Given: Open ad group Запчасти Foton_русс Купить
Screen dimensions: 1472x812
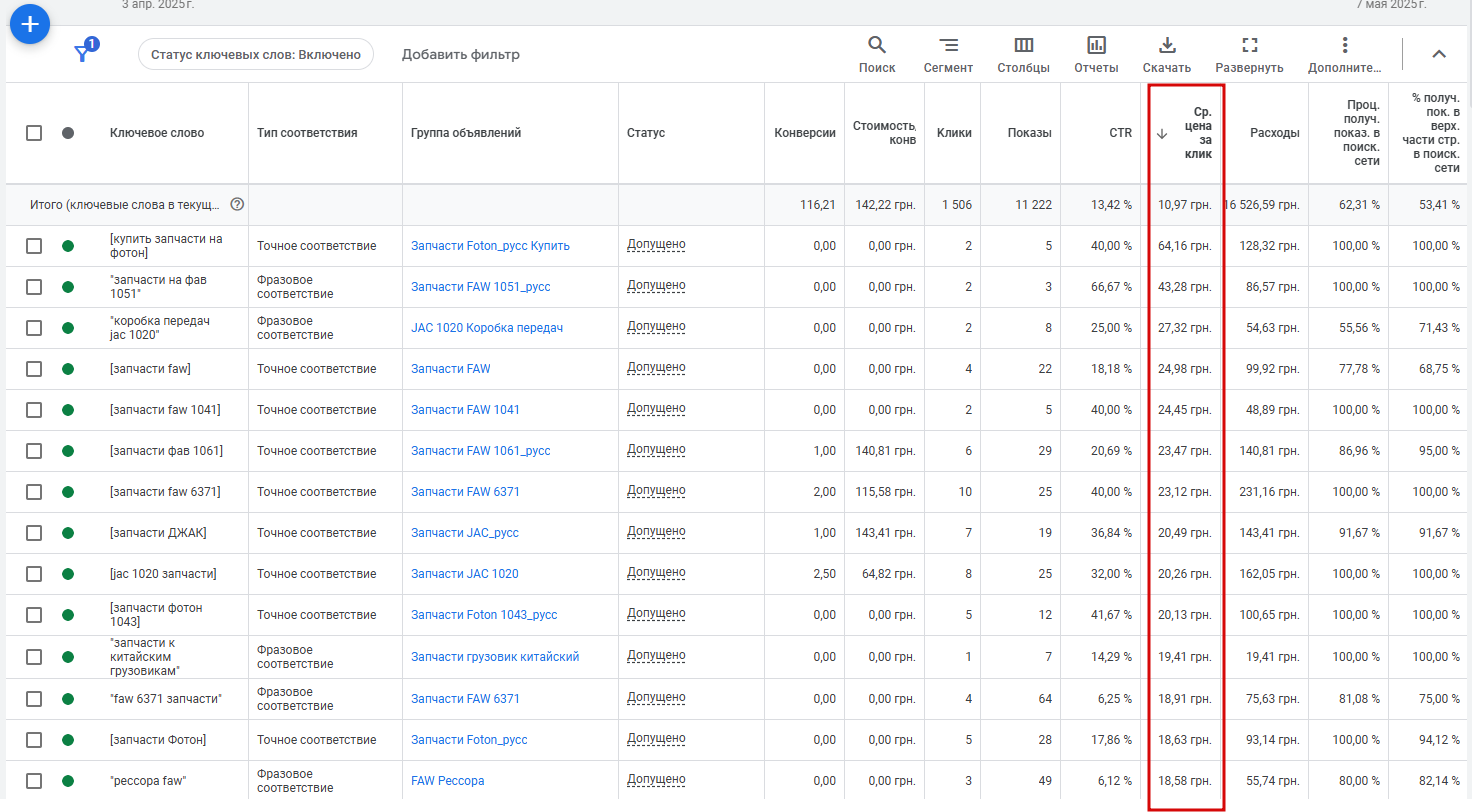Looking at the screenshot, I should (490, 246).
